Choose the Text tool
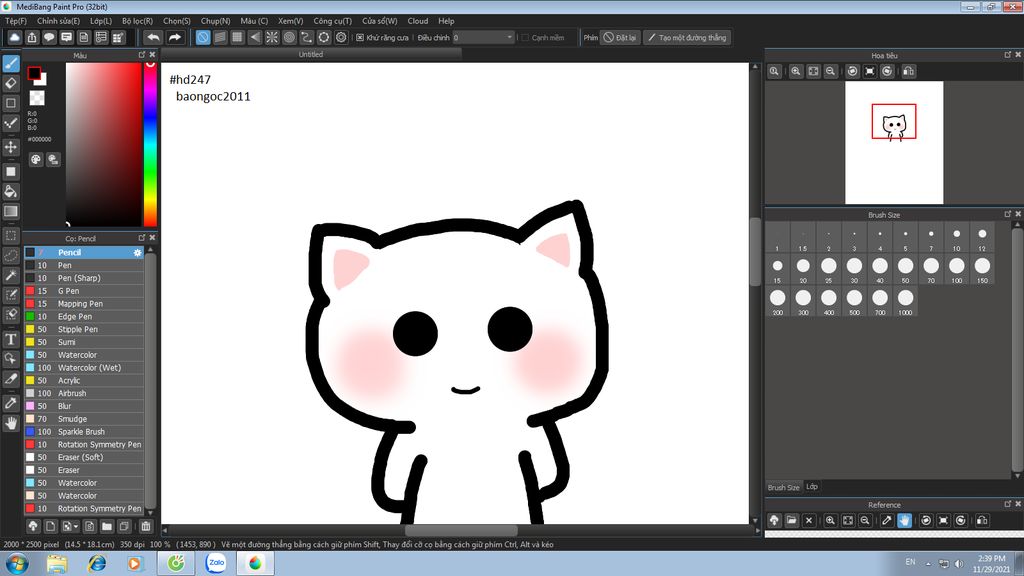 pos(11,339)
